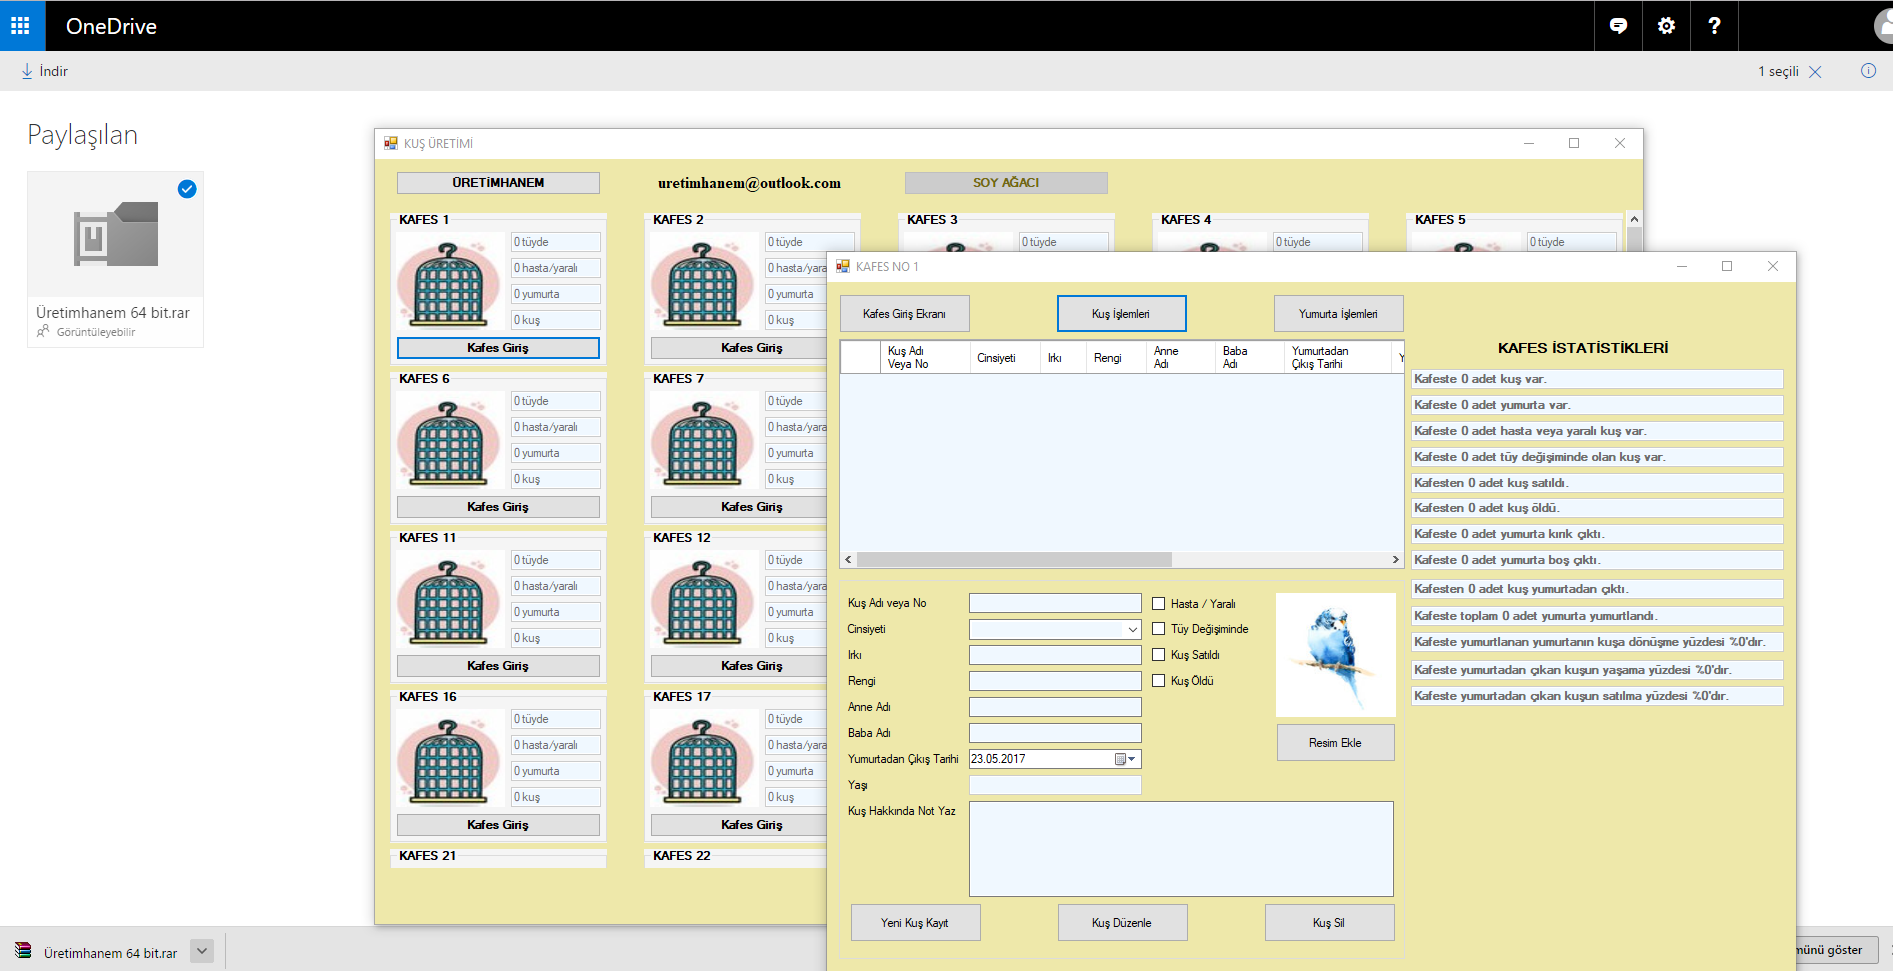Click the Baba Adı input field
1893x971 pixels.
[1055, 733]
